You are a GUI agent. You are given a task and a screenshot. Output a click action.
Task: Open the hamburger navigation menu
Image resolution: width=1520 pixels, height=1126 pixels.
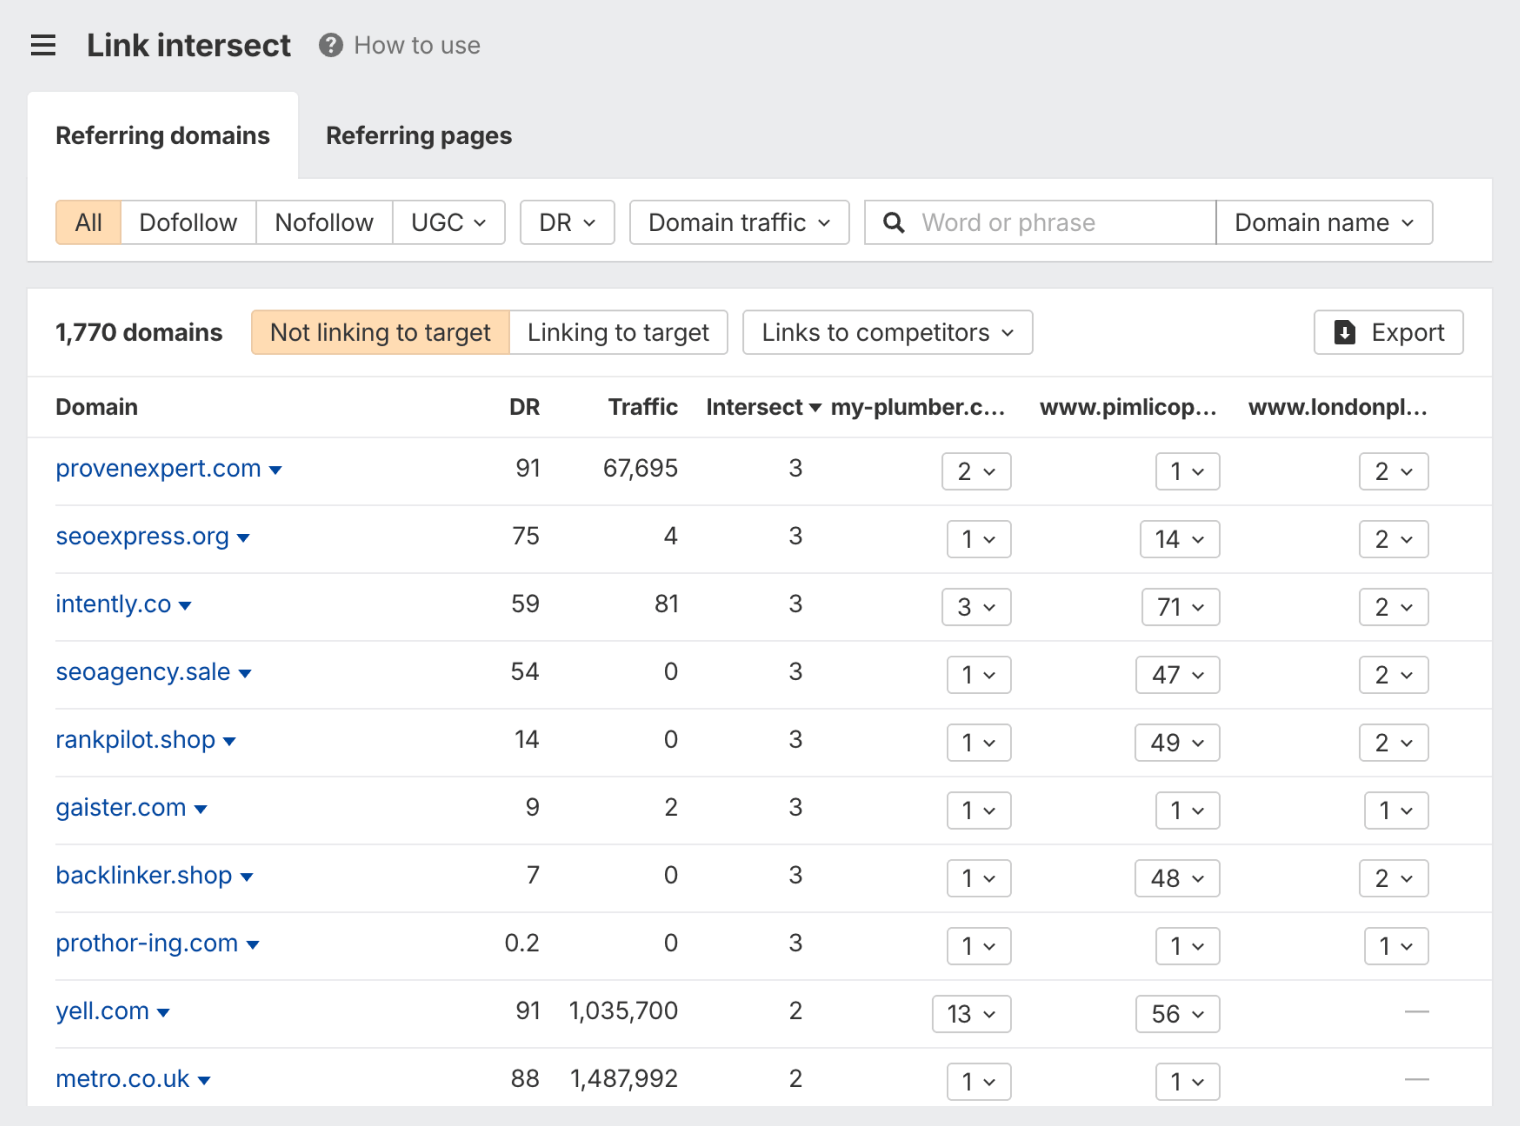[43, 44]
